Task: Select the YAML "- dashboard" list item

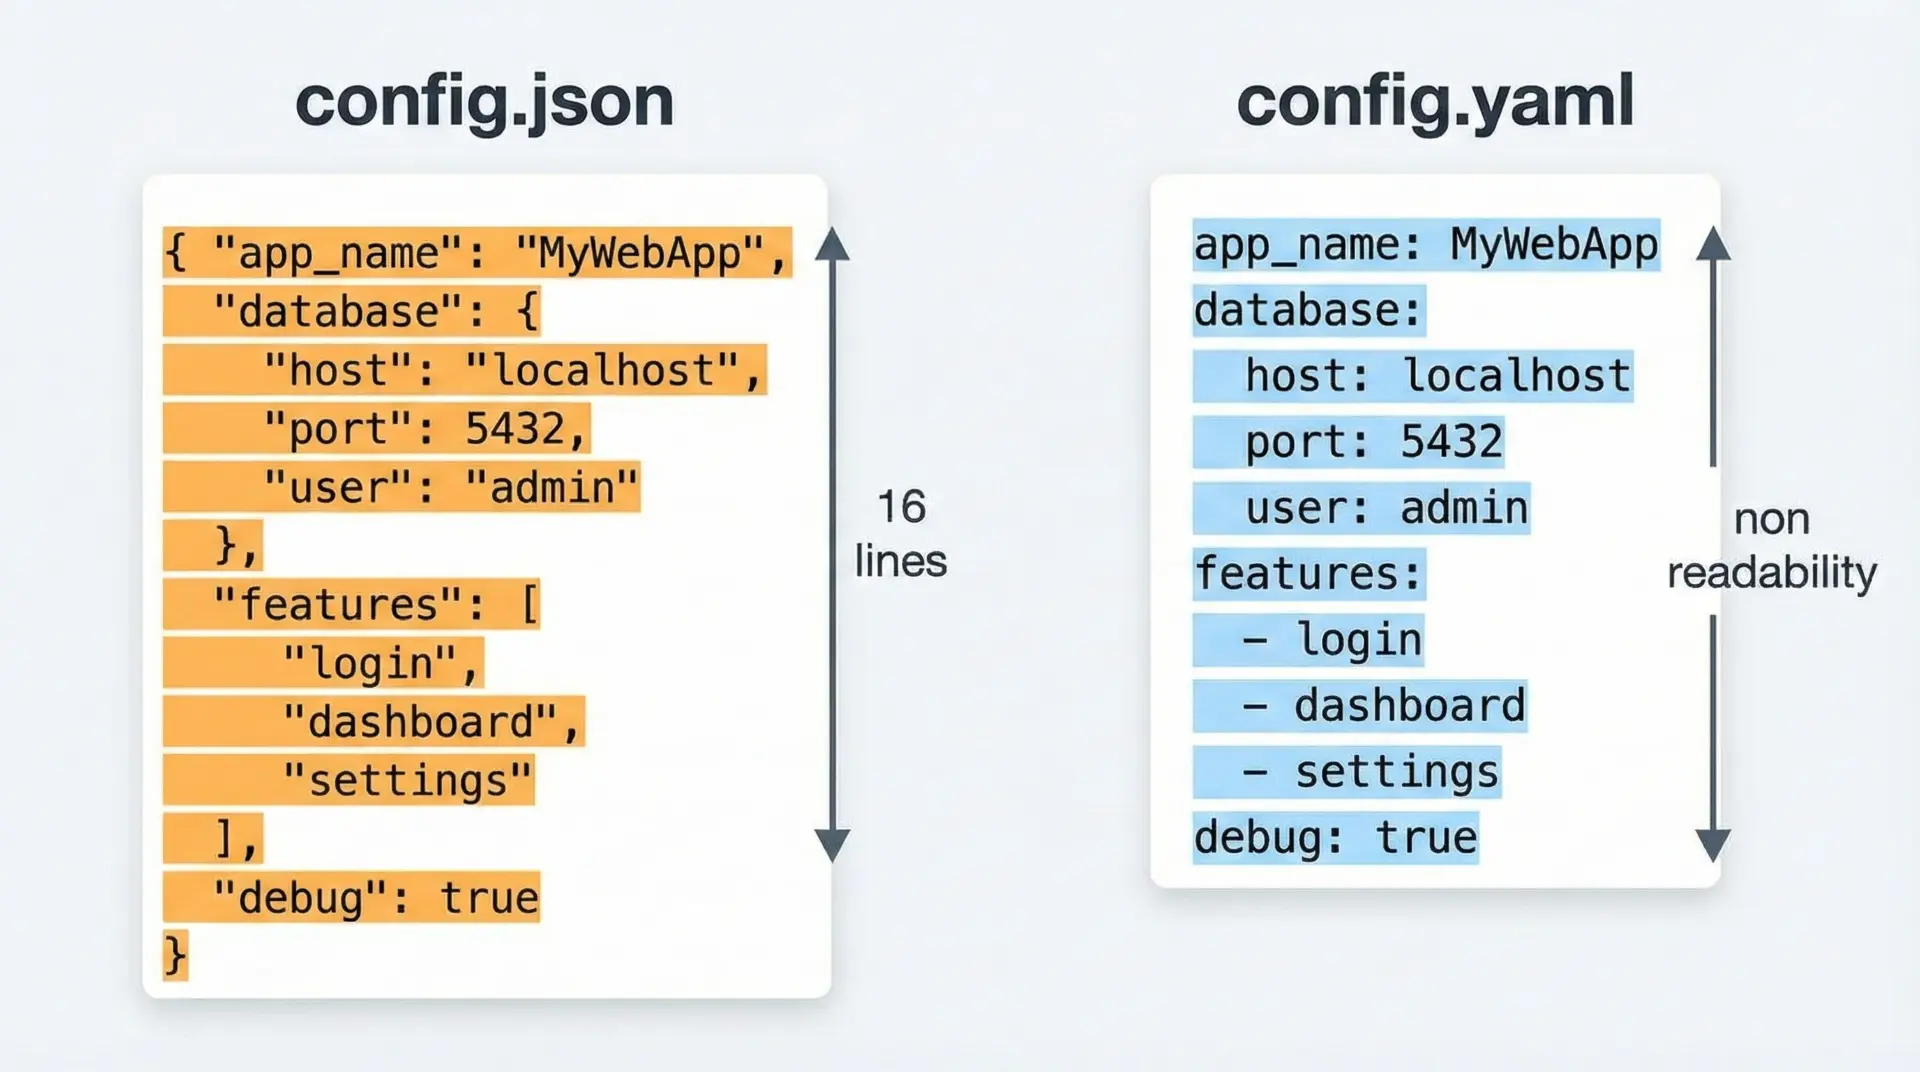Action: pos(1383,706)
